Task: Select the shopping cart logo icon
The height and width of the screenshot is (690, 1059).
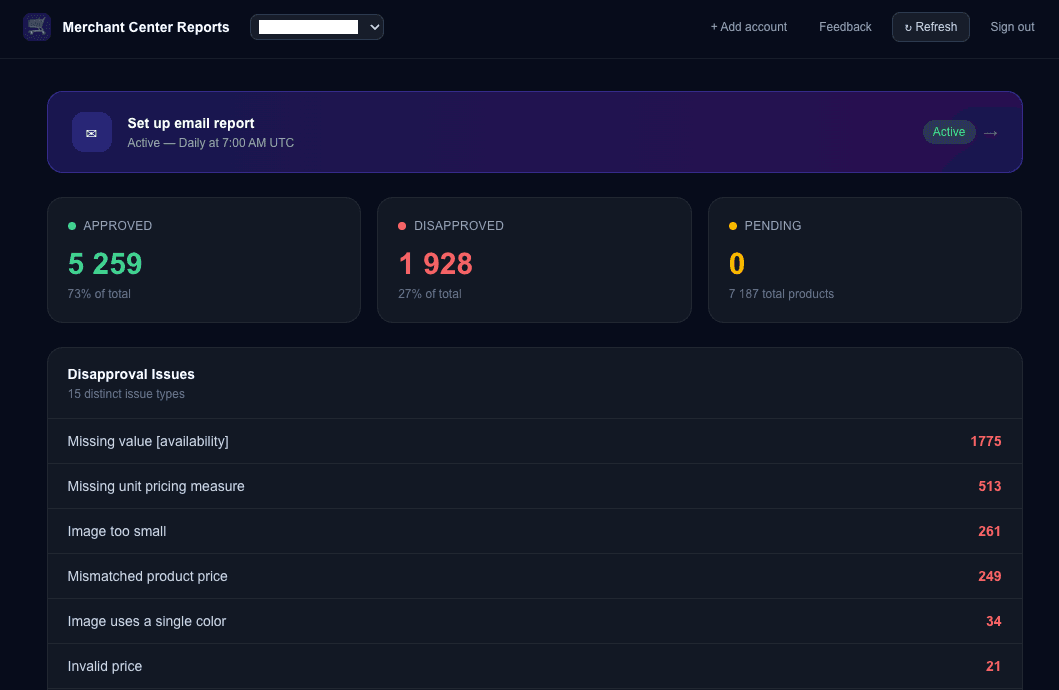Action: click(x=36, y=27)
